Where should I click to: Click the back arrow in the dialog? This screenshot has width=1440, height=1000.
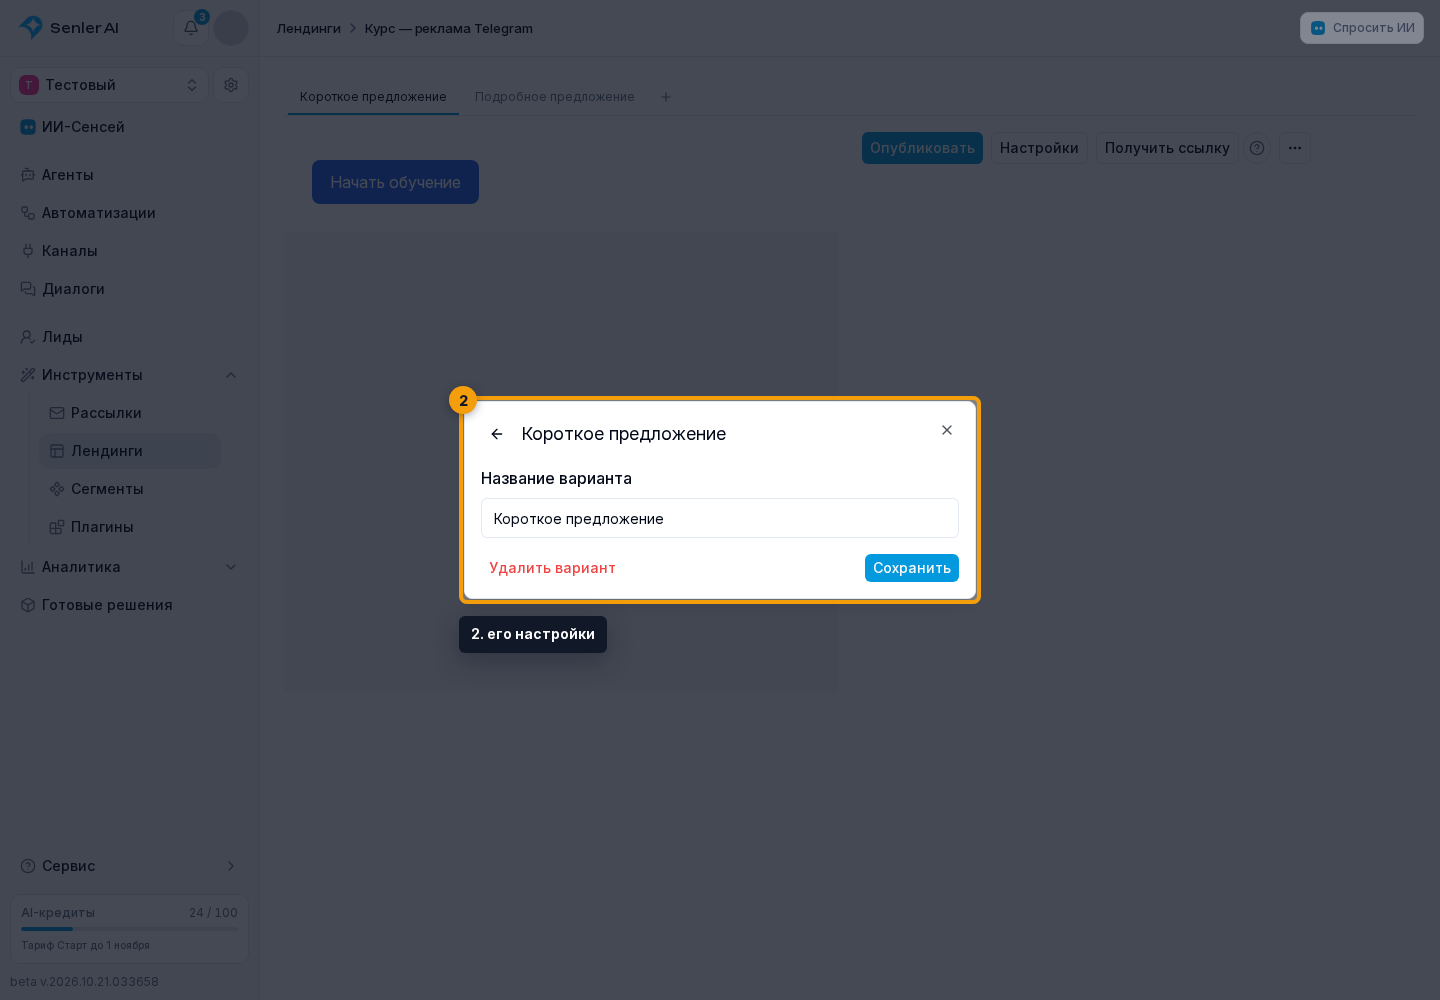click(497, 434)
